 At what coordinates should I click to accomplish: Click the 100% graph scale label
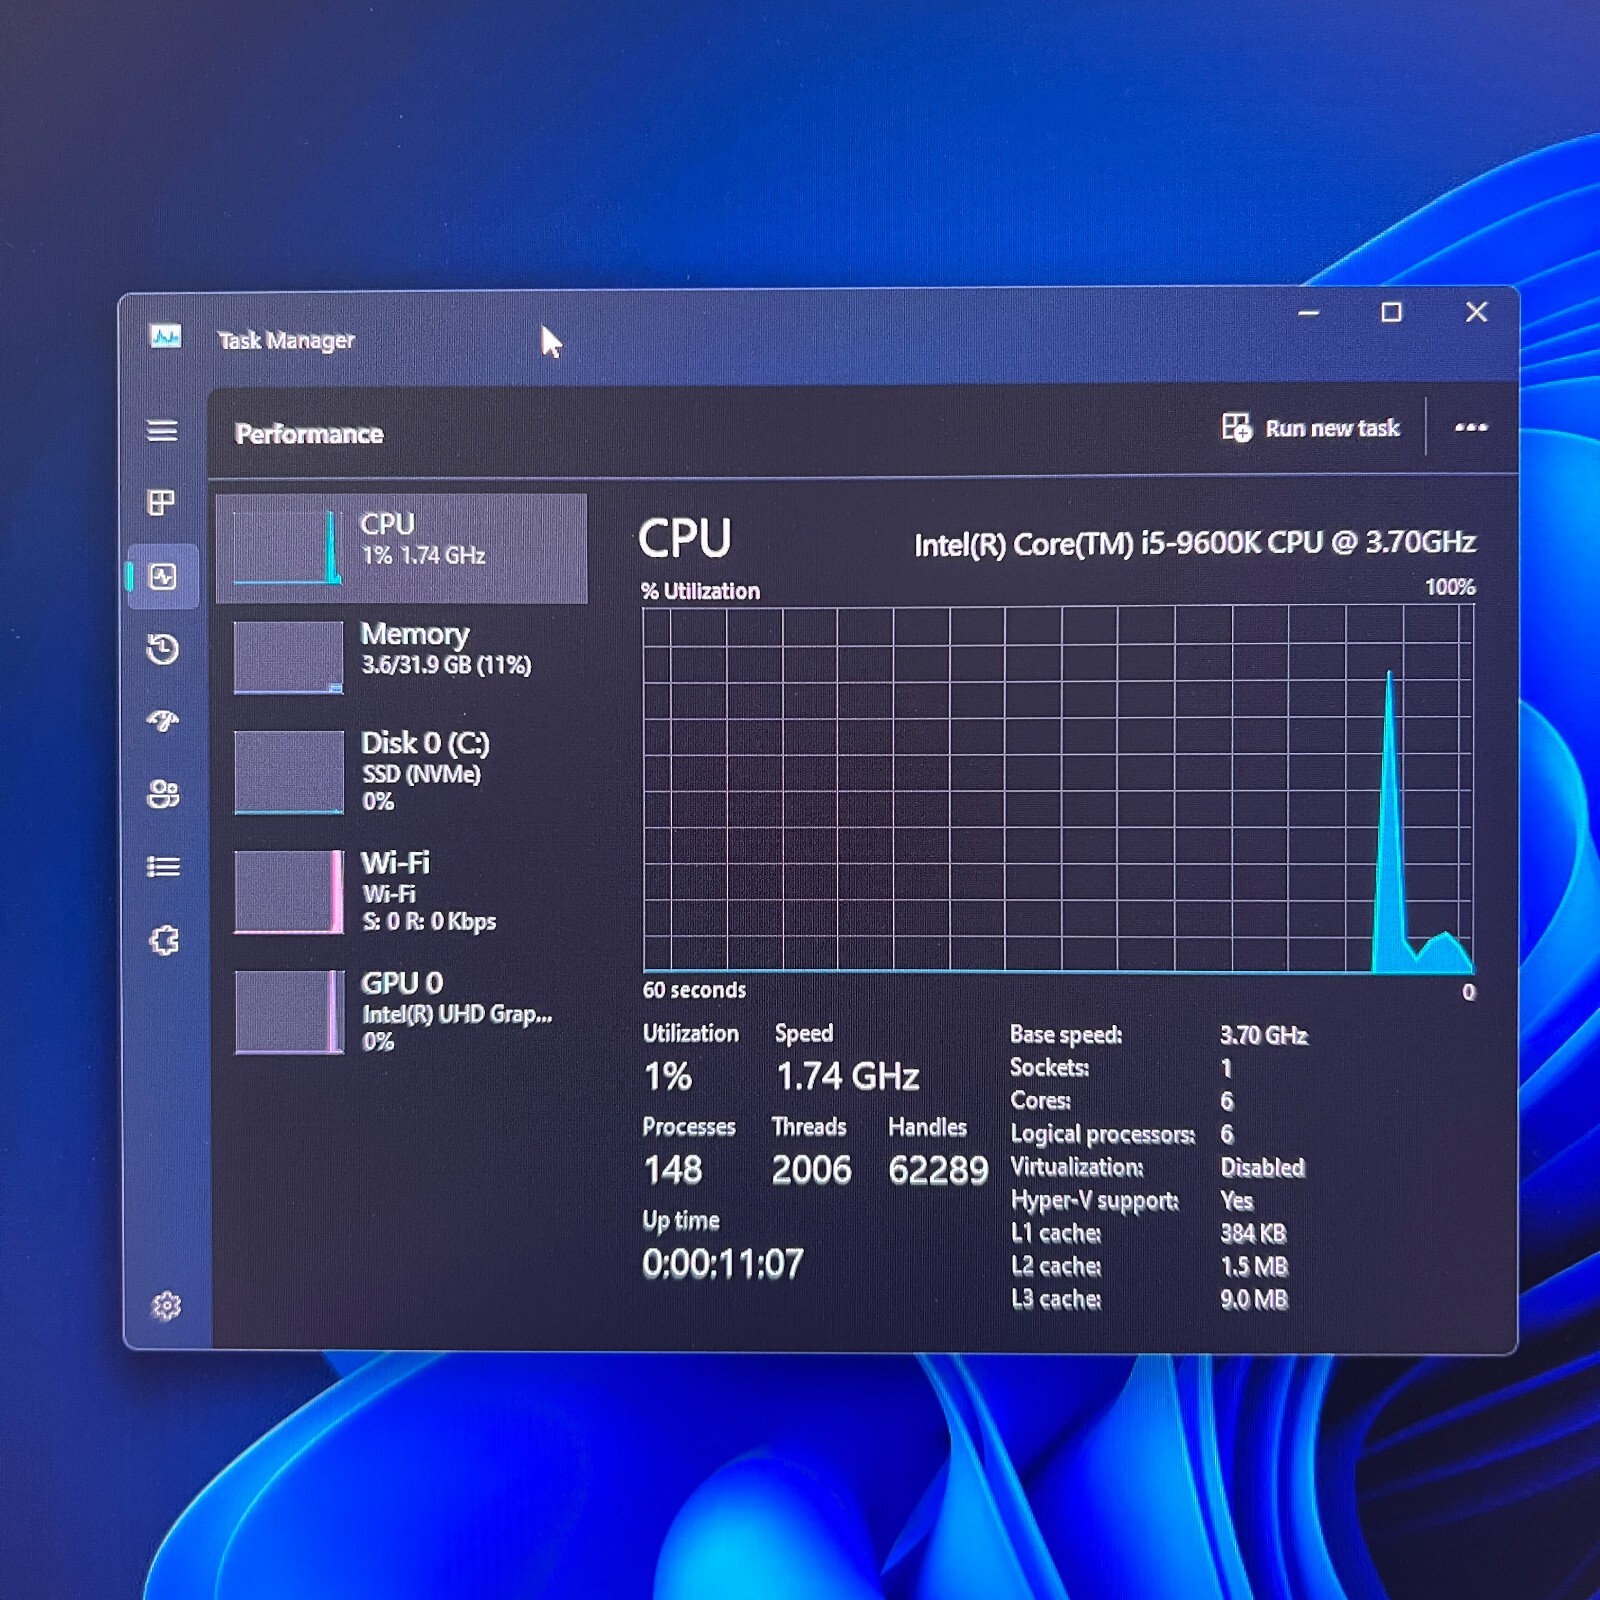1450,587
